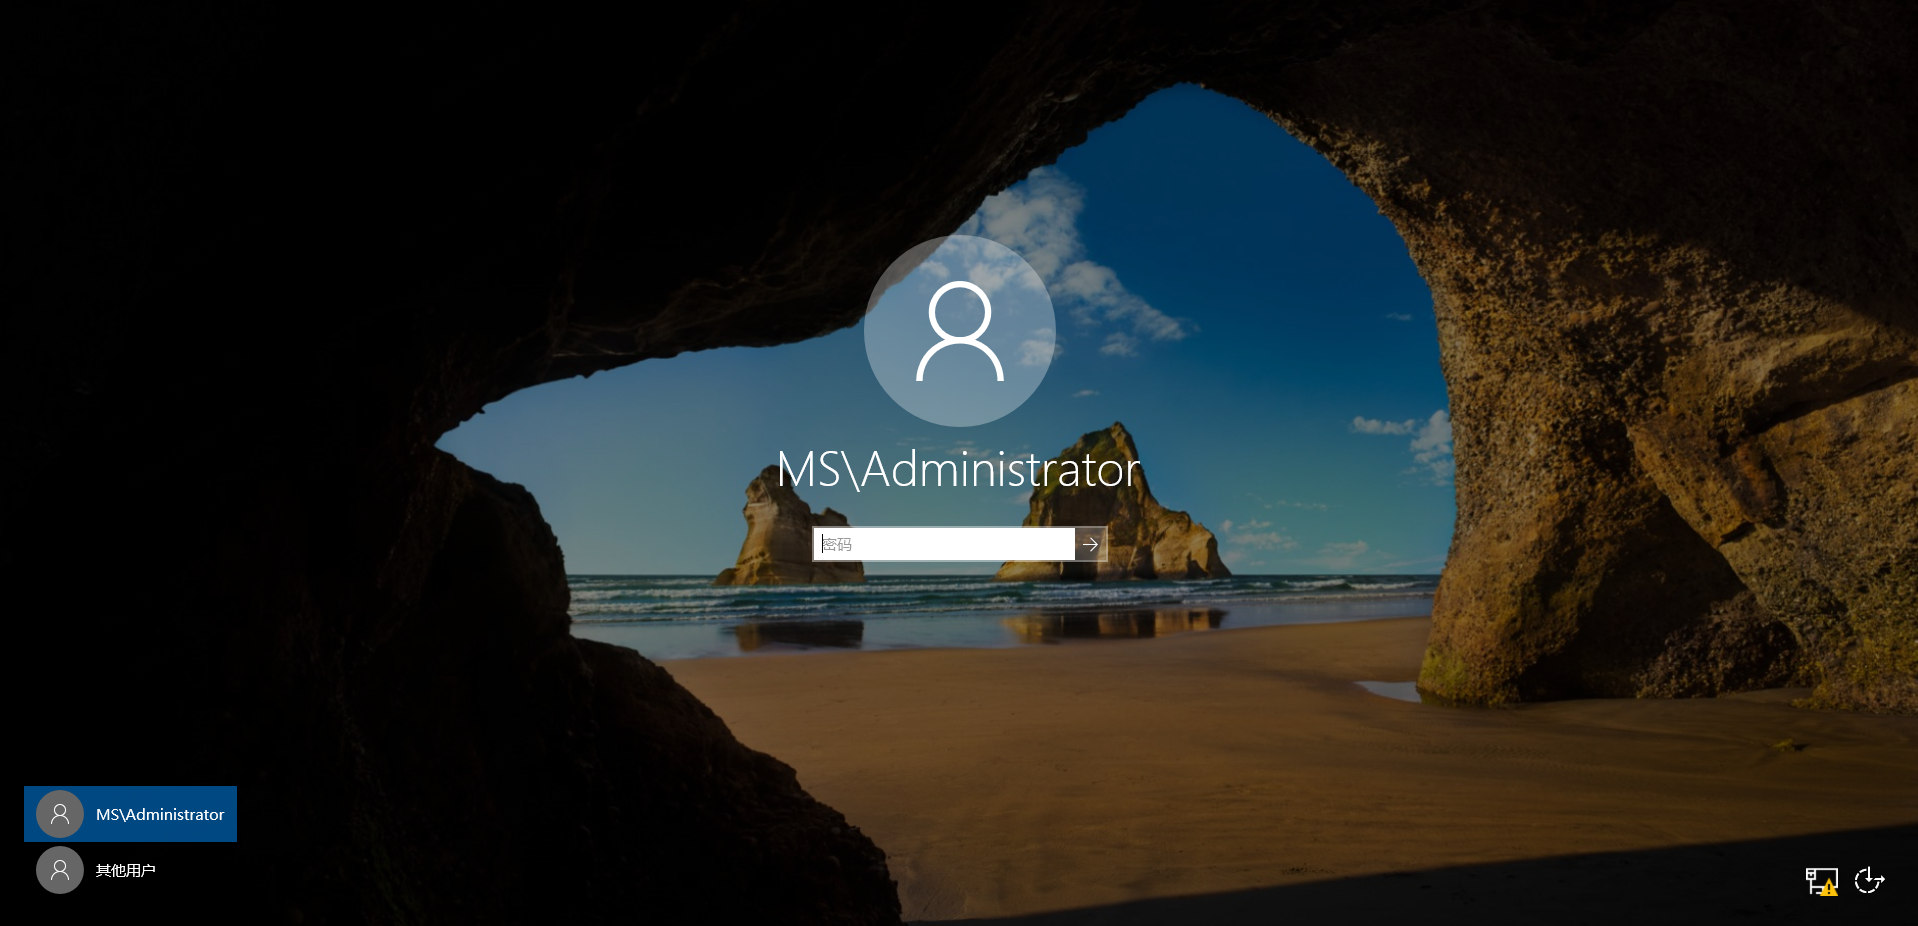Show accessibility options from bottom-right corner icon
The width and height of the screenshot is (1918, 926).
click(x=1868, y=880)
